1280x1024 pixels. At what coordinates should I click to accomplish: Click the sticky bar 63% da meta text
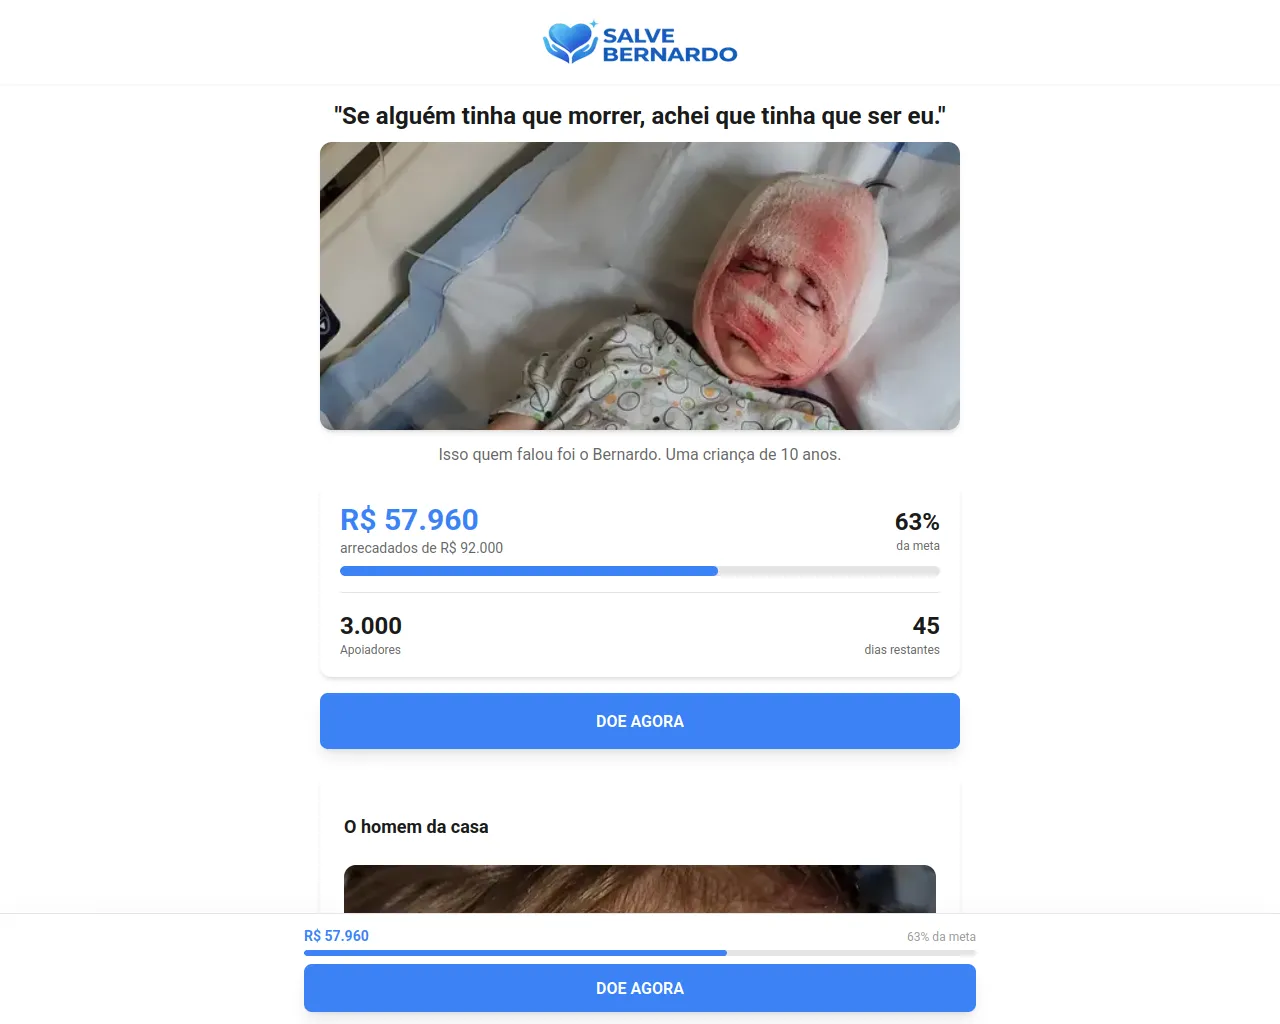941,937
